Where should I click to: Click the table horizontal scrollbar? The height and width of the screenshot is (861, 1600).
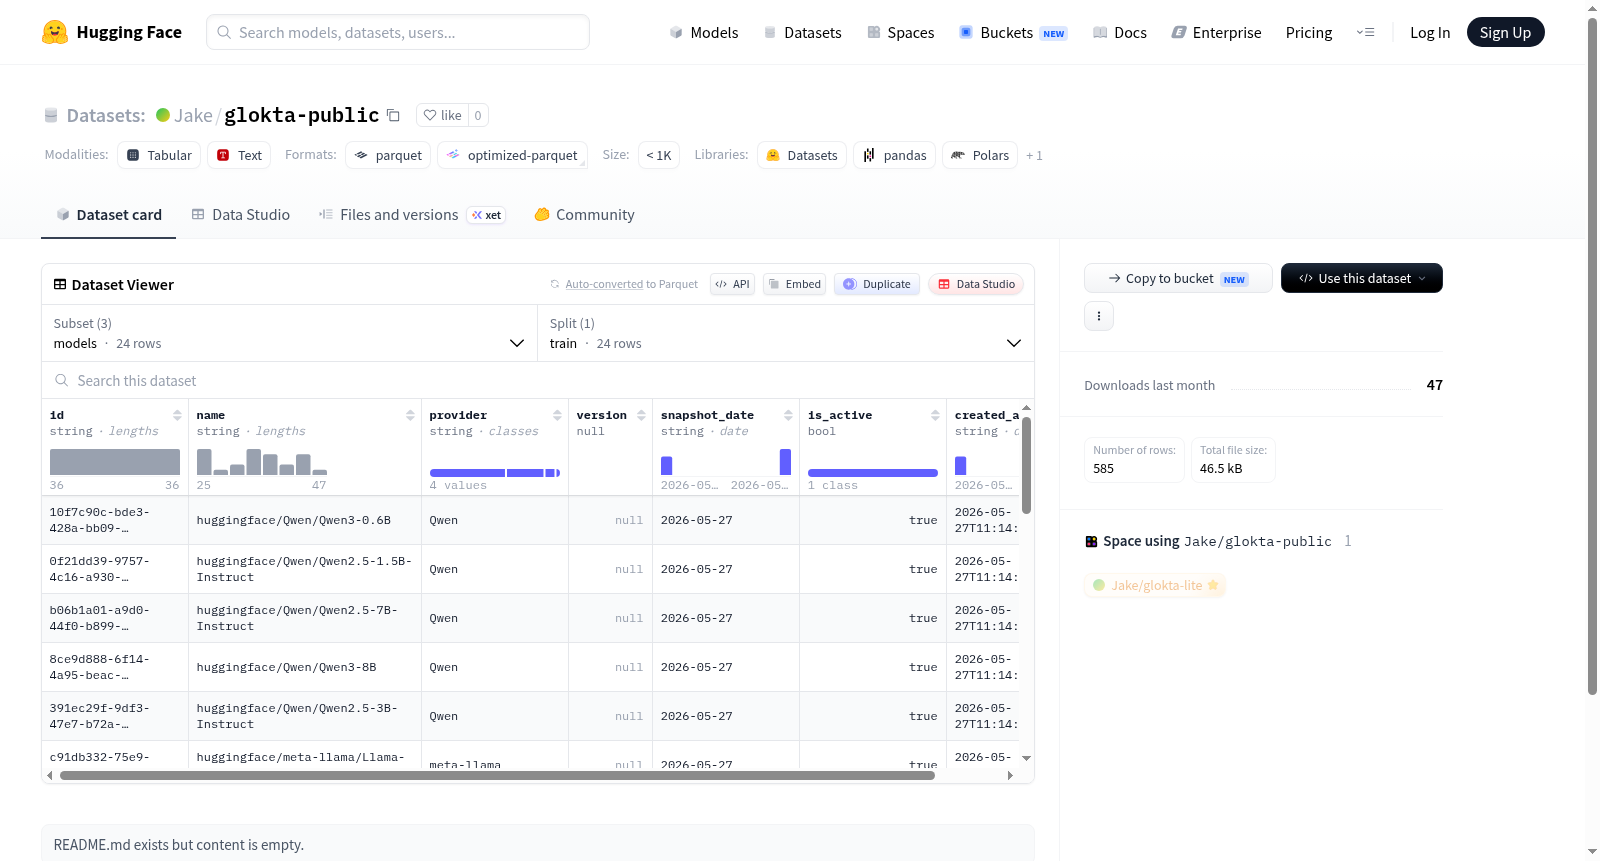pyautogui.click(x=497, y=775)
